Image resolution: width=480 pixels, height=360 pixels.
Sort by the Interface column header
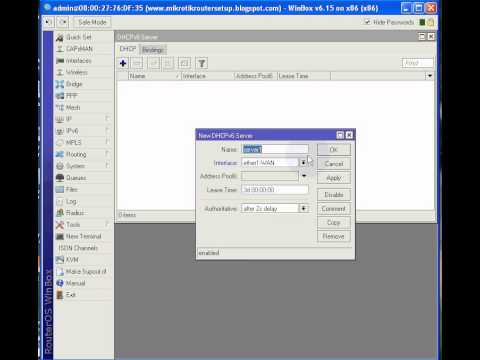[207, 76]
